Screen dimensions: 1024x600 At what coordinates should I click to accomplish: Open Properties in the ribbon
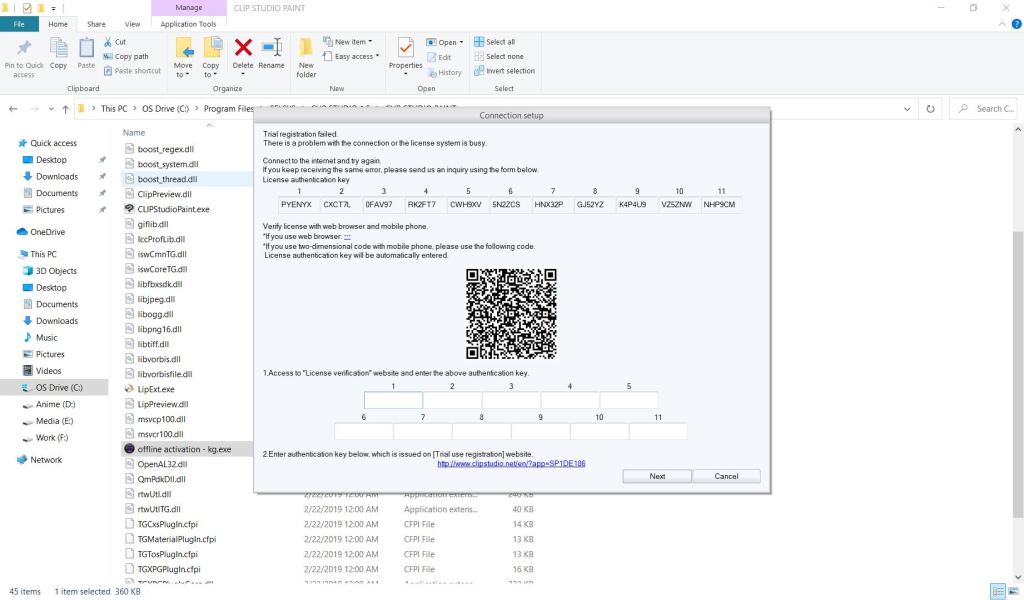(x=405, y=54)
